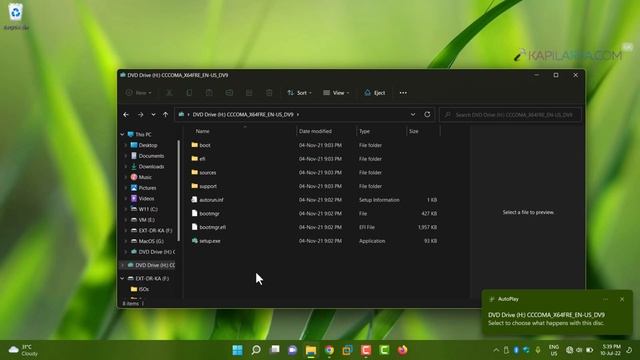Click the Rename toolbar icon
Image resolution: width=640 pixels, height=360 pixels.
(229, 93)
